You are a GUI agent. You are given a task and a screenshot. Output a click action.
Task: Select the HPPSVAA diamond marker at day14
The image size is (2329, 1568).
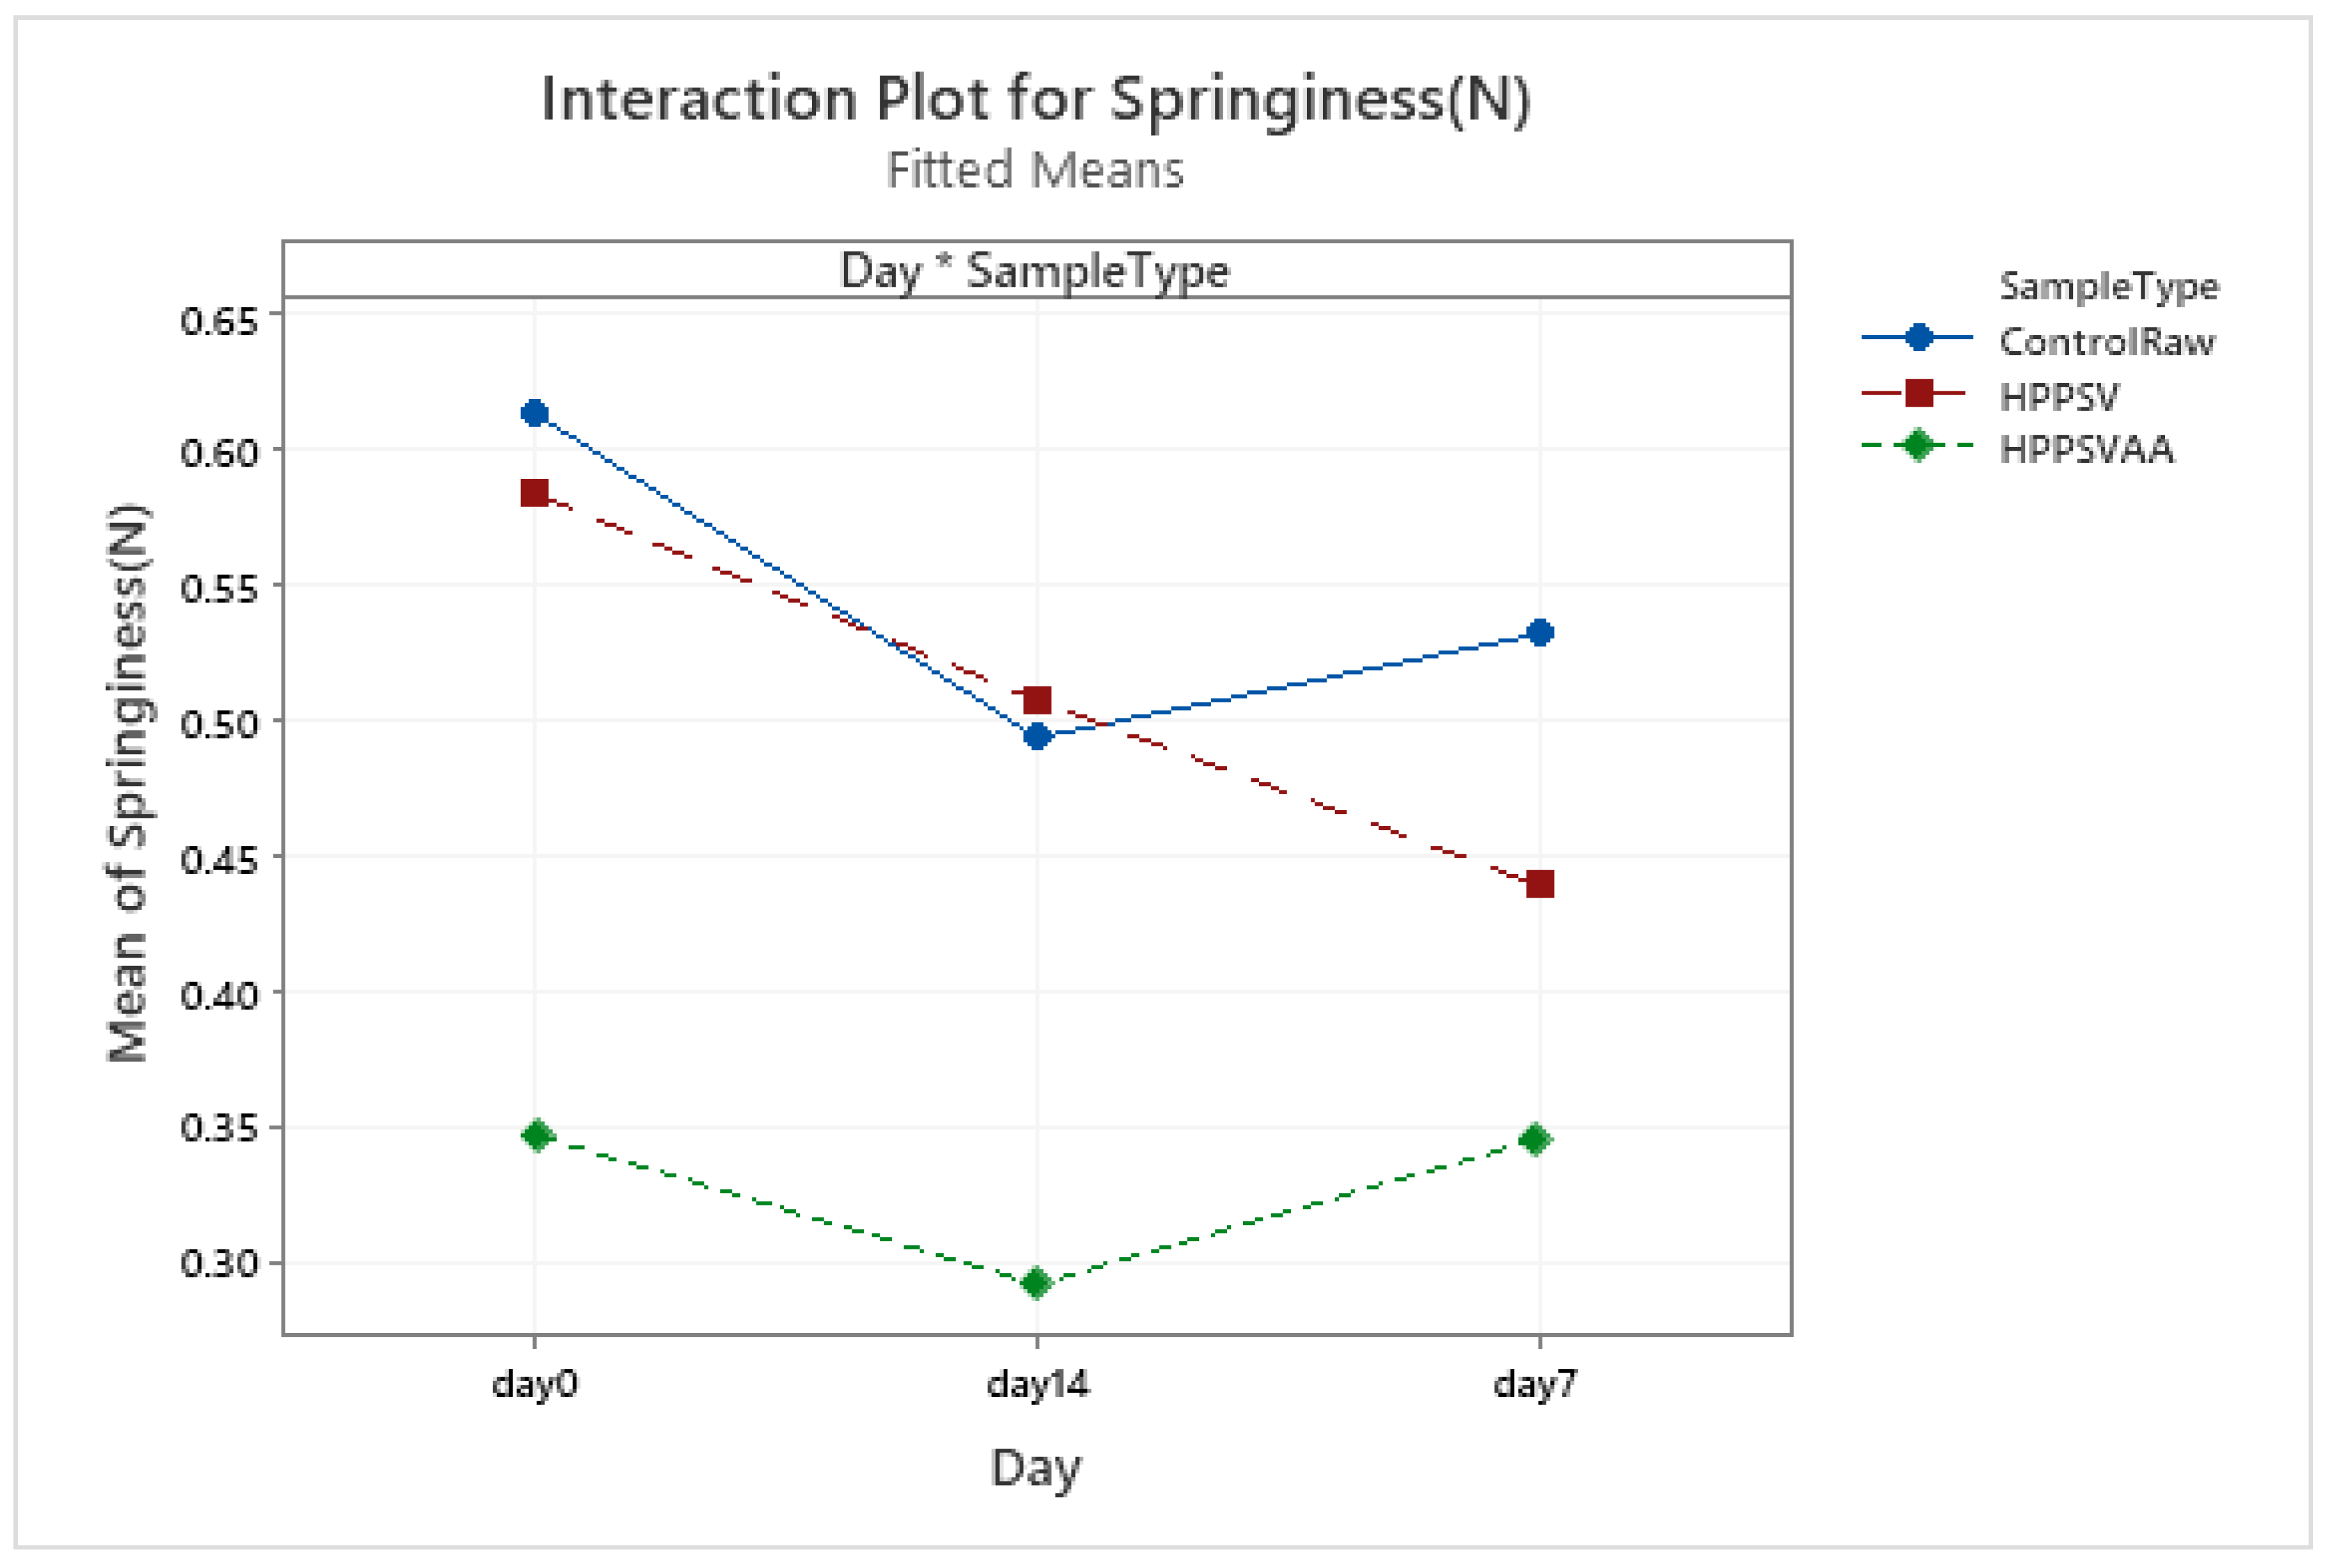[x=1036, y=1283]
